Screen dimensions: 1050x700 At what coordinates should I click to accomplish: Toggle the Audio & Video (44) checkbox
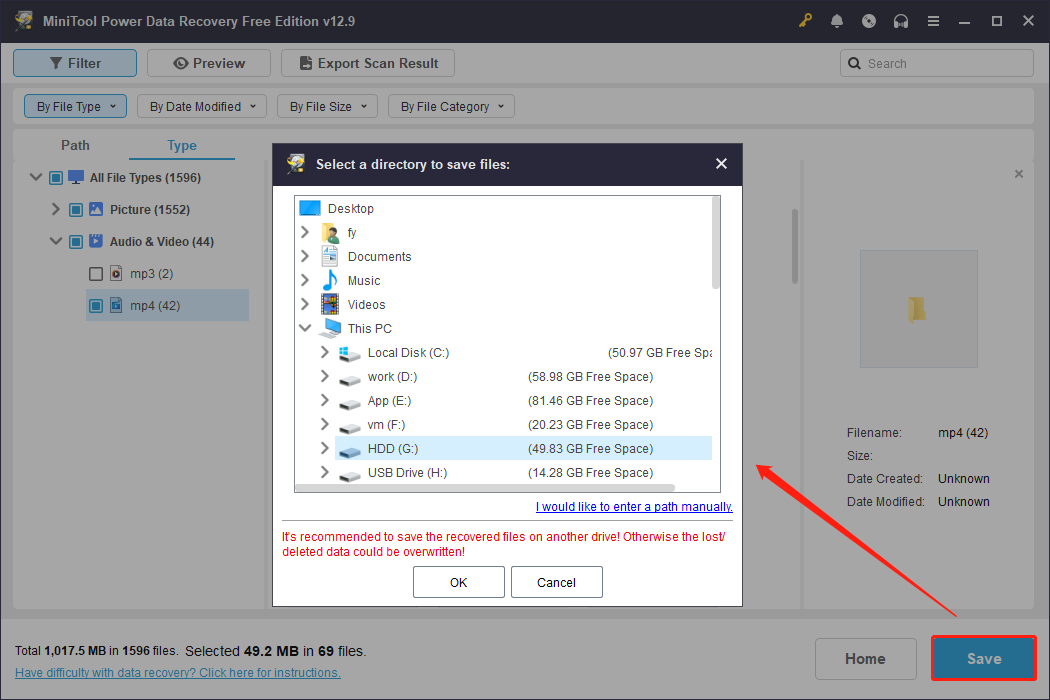click(76, 241)
